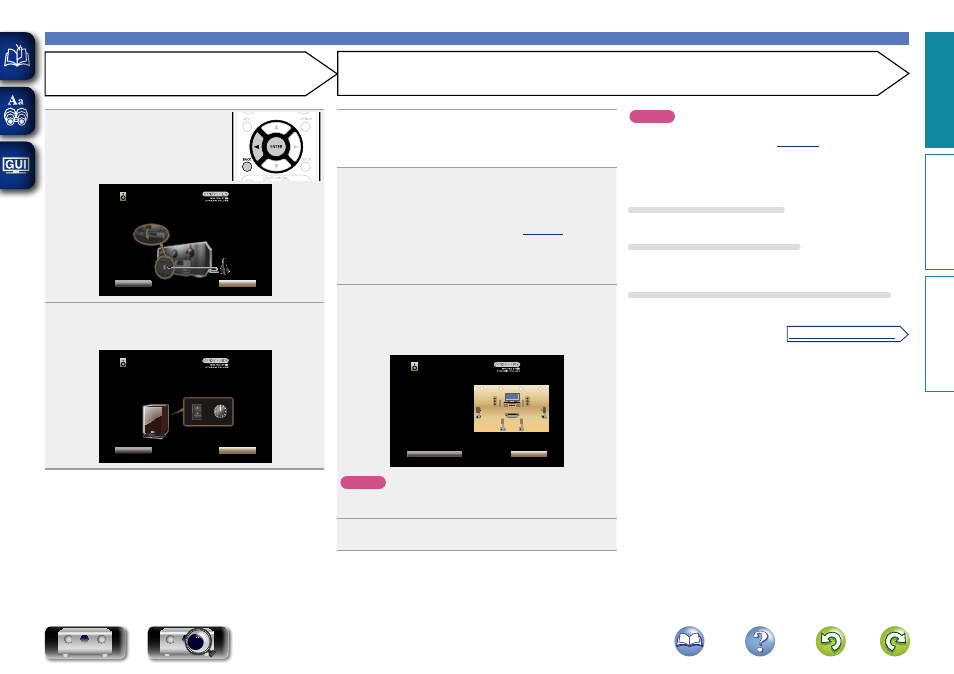Click the subwoofer settings screen image
Image resolution: width=954 pixels, height=674 pixels.
click(186, 406)
